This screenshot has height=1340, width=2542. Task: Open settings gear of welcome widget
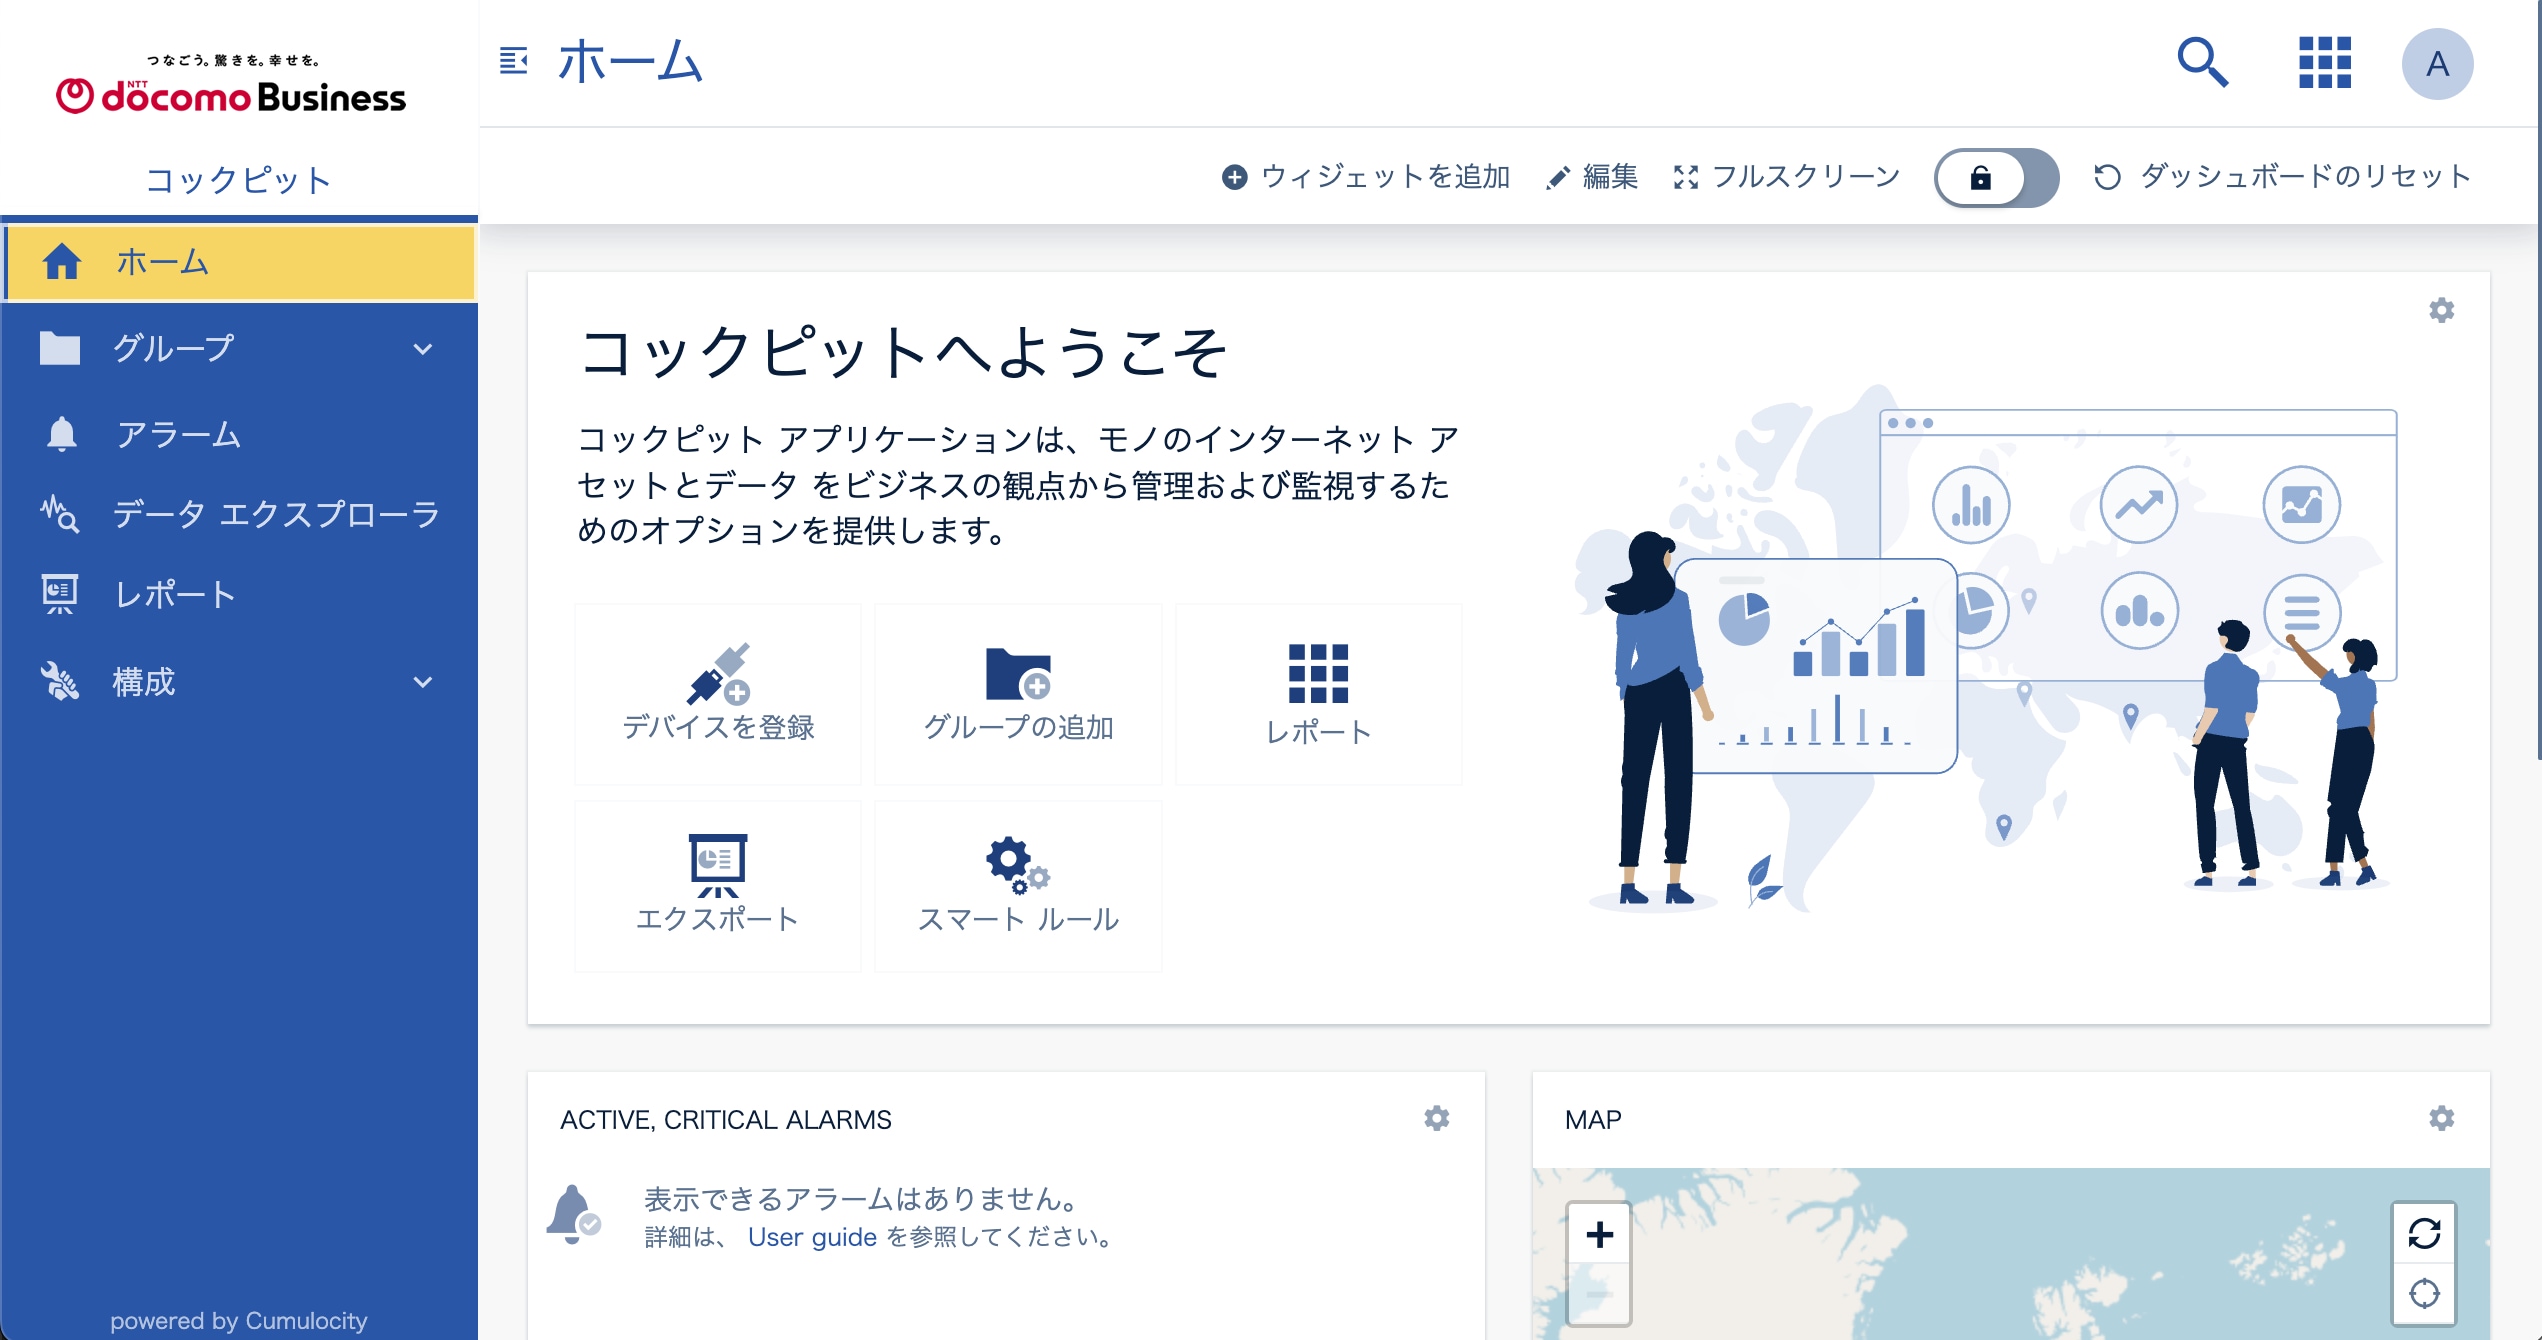2441,310
